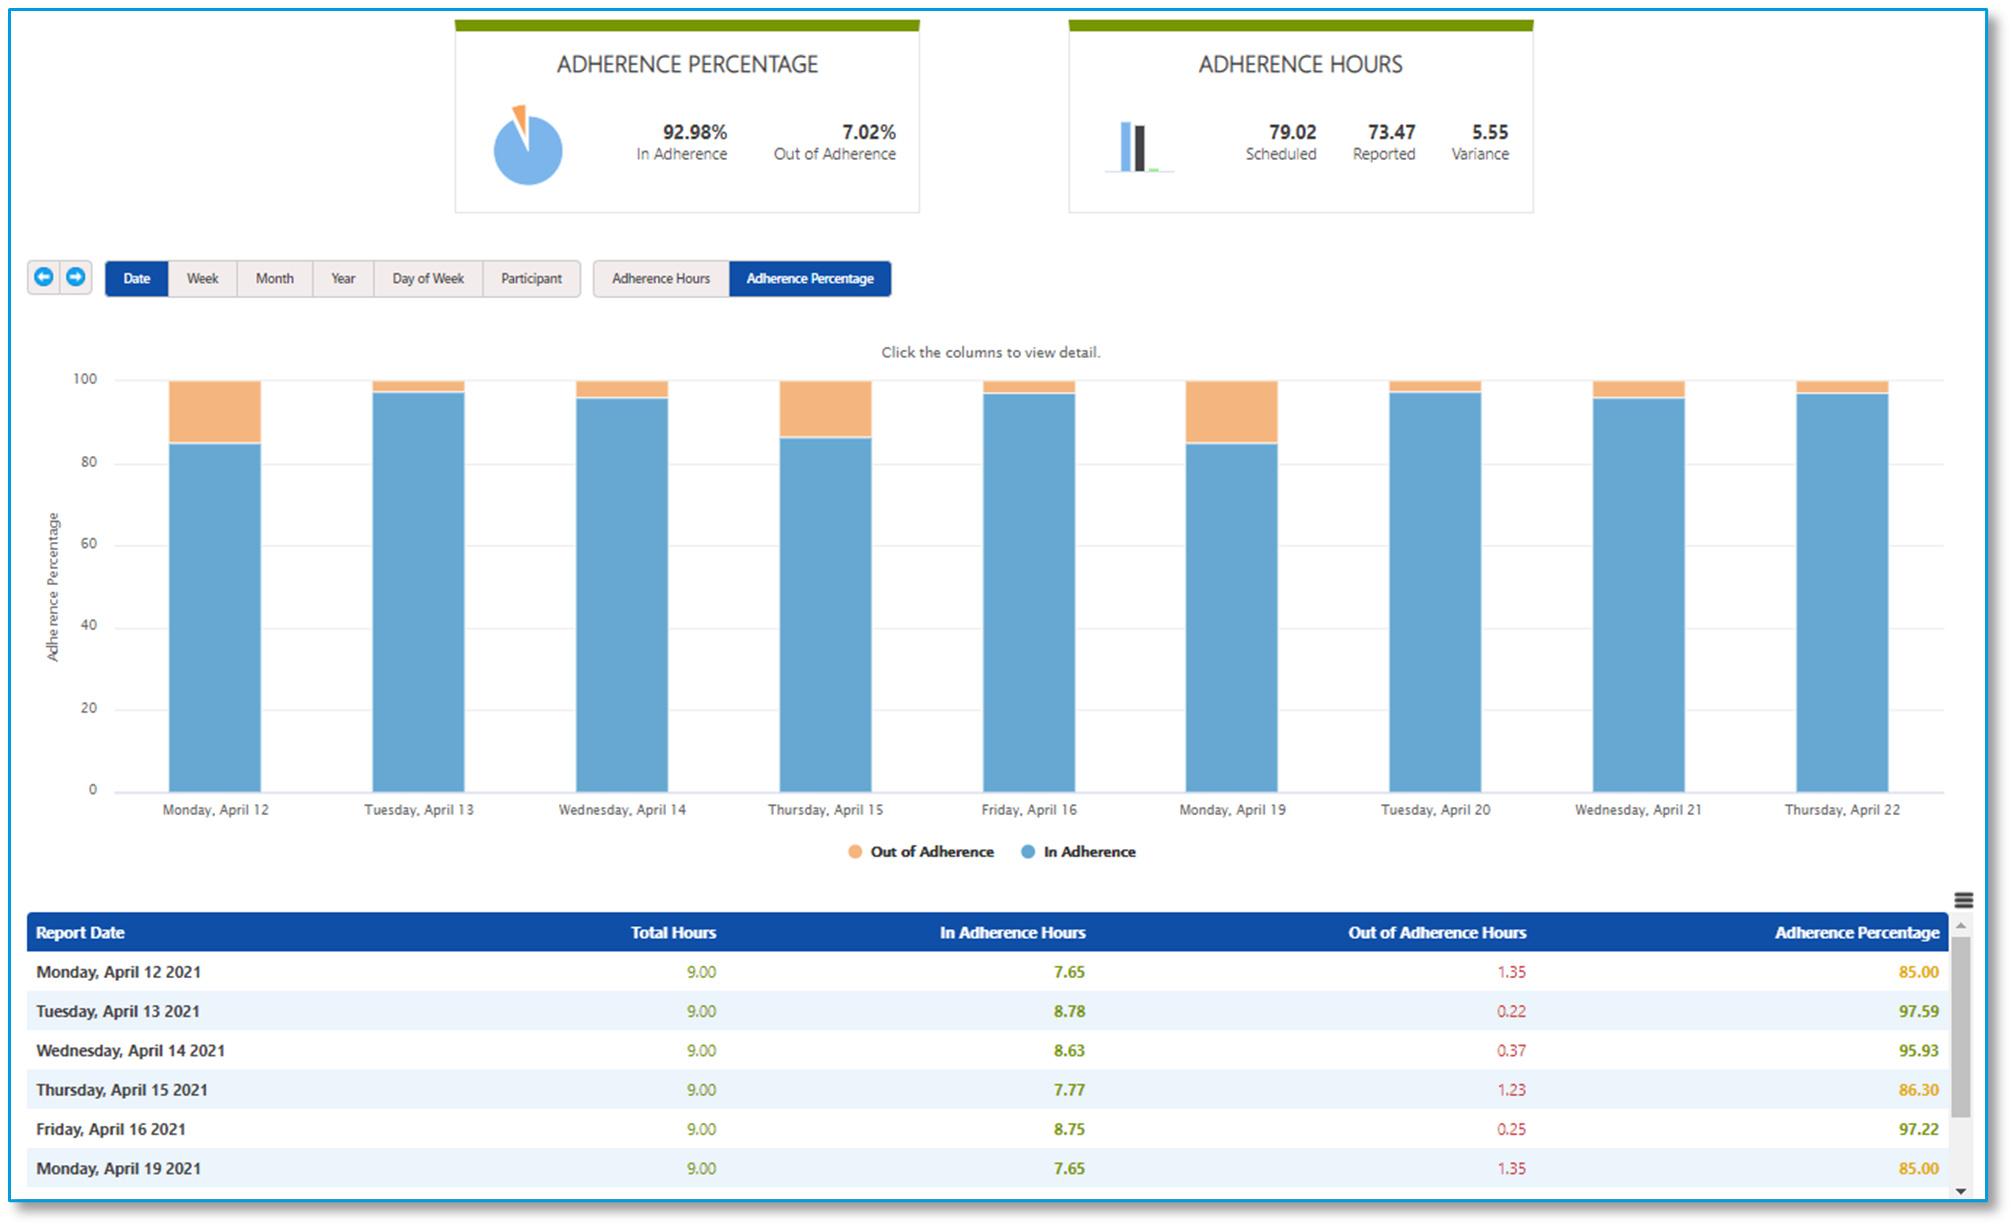
Task: Click 97.22 adherence percentage for April 16
Action: (x=1918, y=1129)
